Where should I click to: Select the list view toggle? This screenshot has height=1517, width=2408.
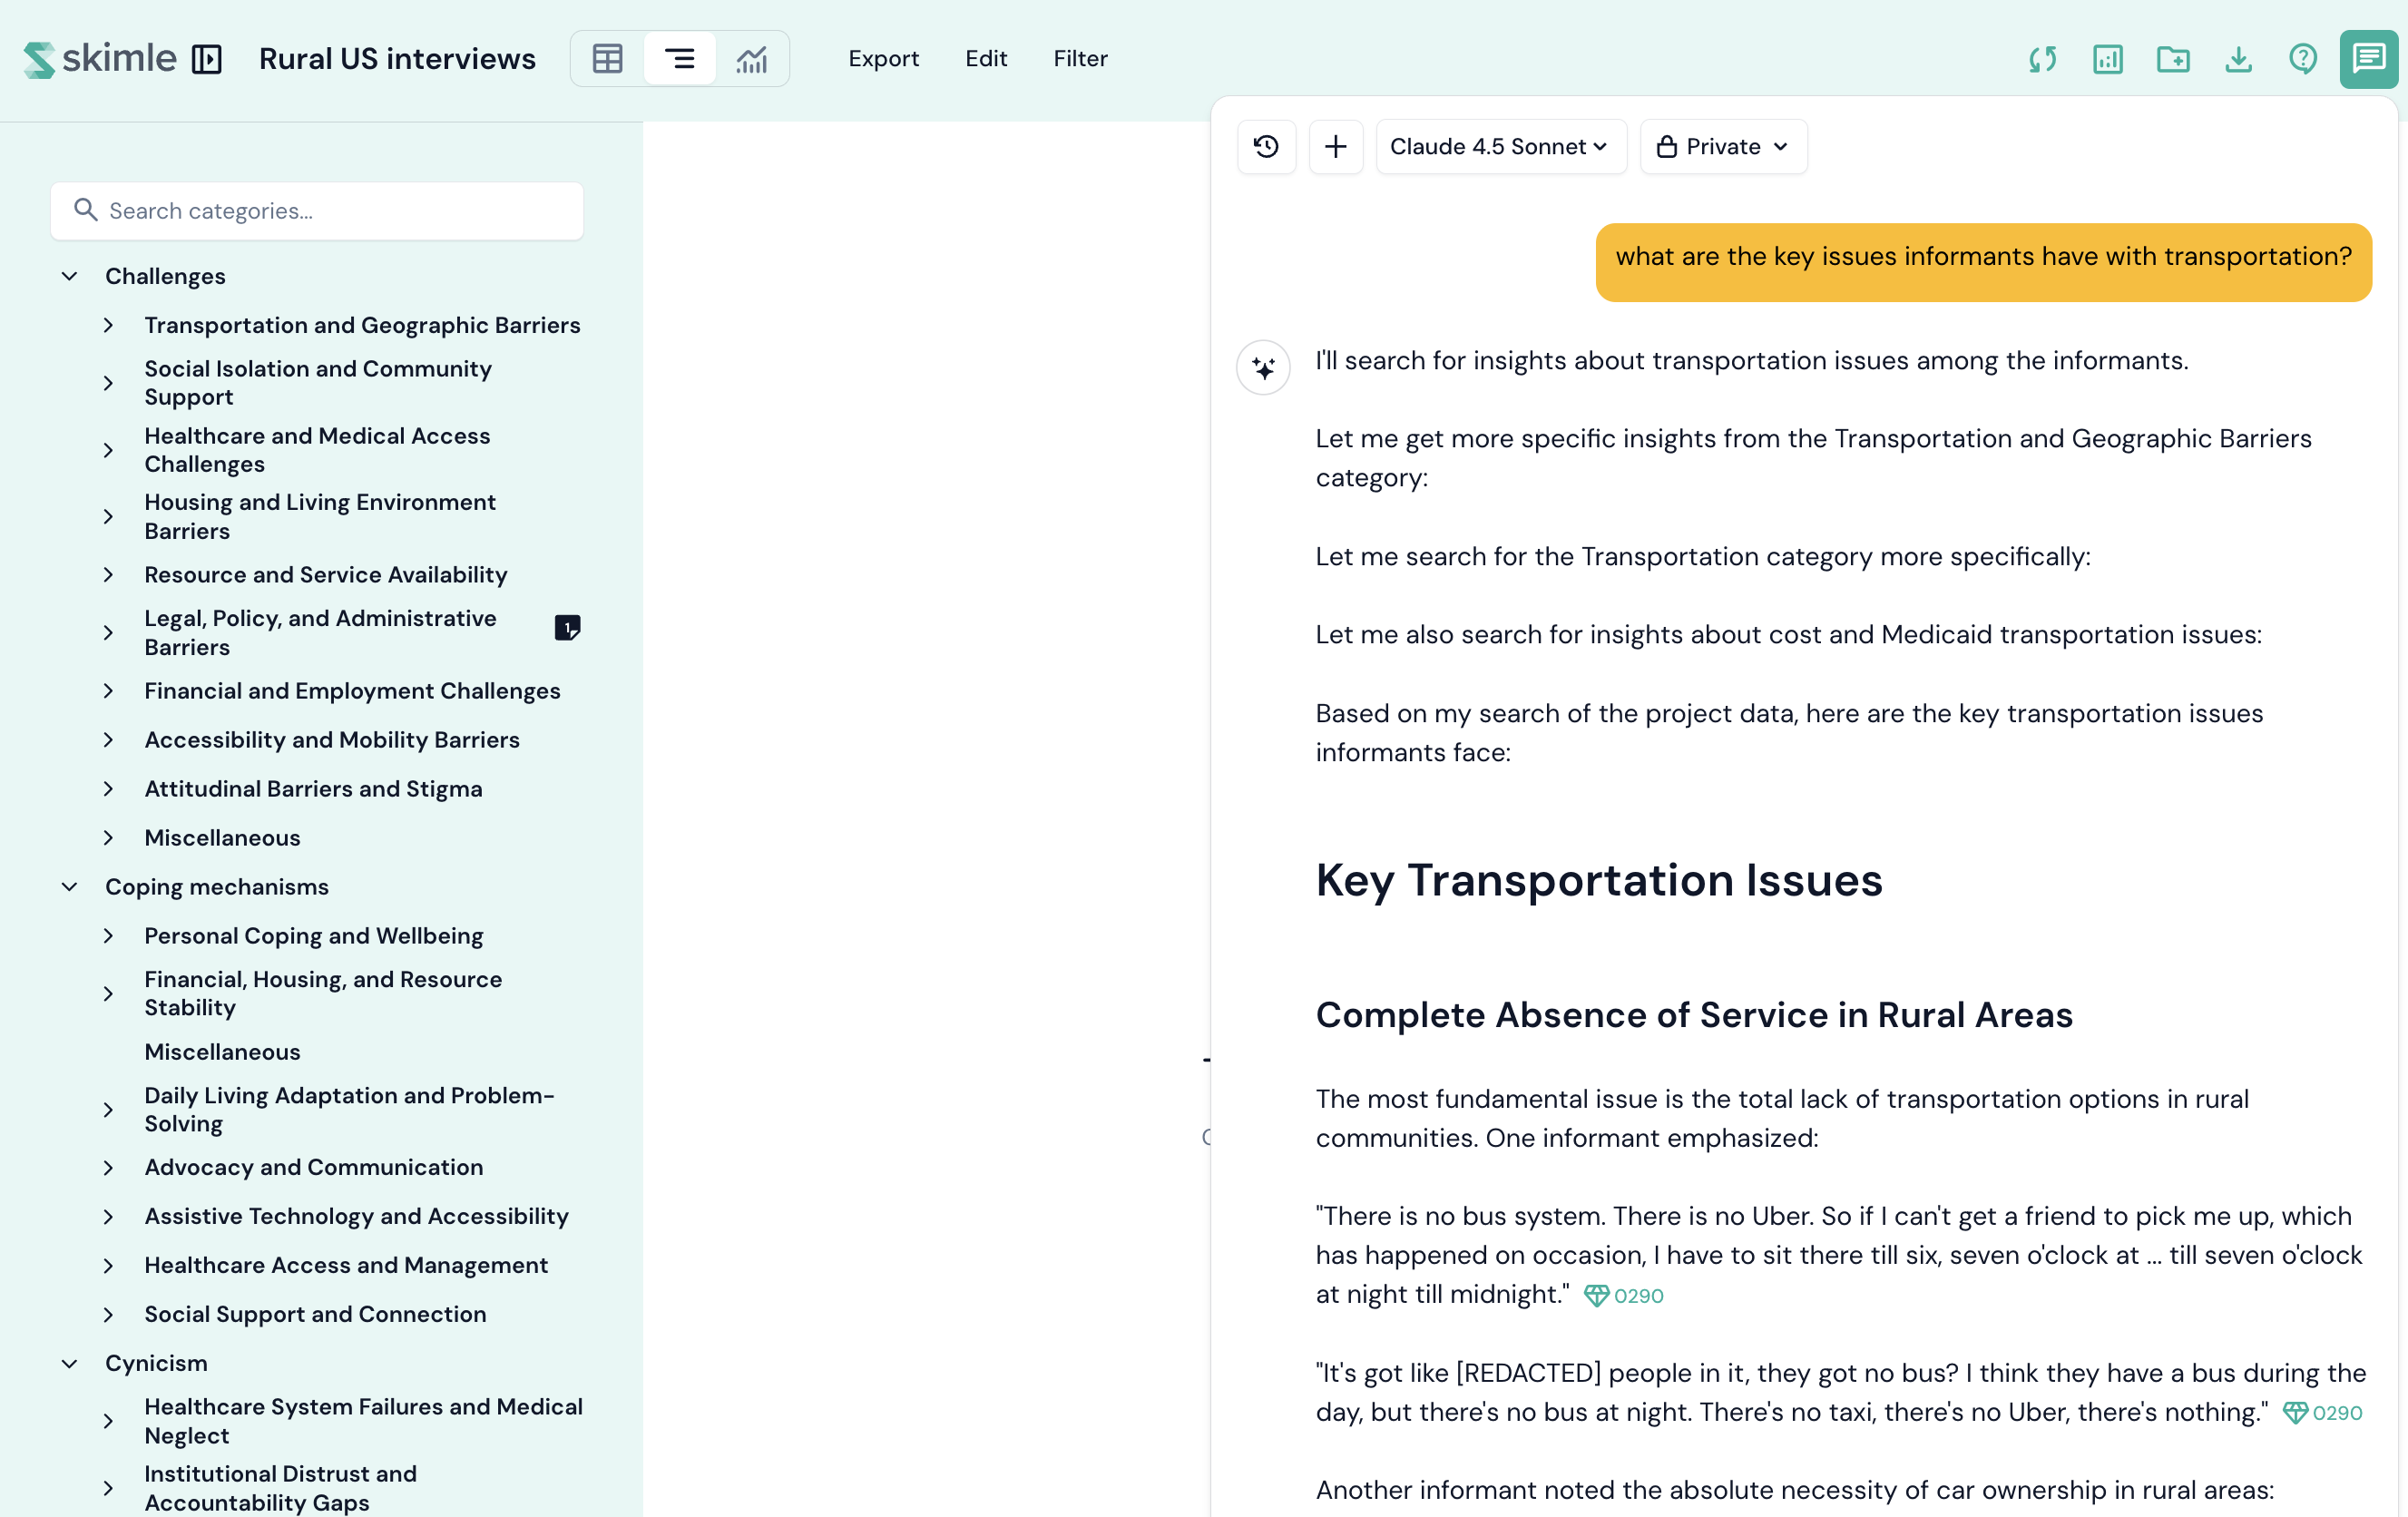pyautogui.click(x=680, y=59)
